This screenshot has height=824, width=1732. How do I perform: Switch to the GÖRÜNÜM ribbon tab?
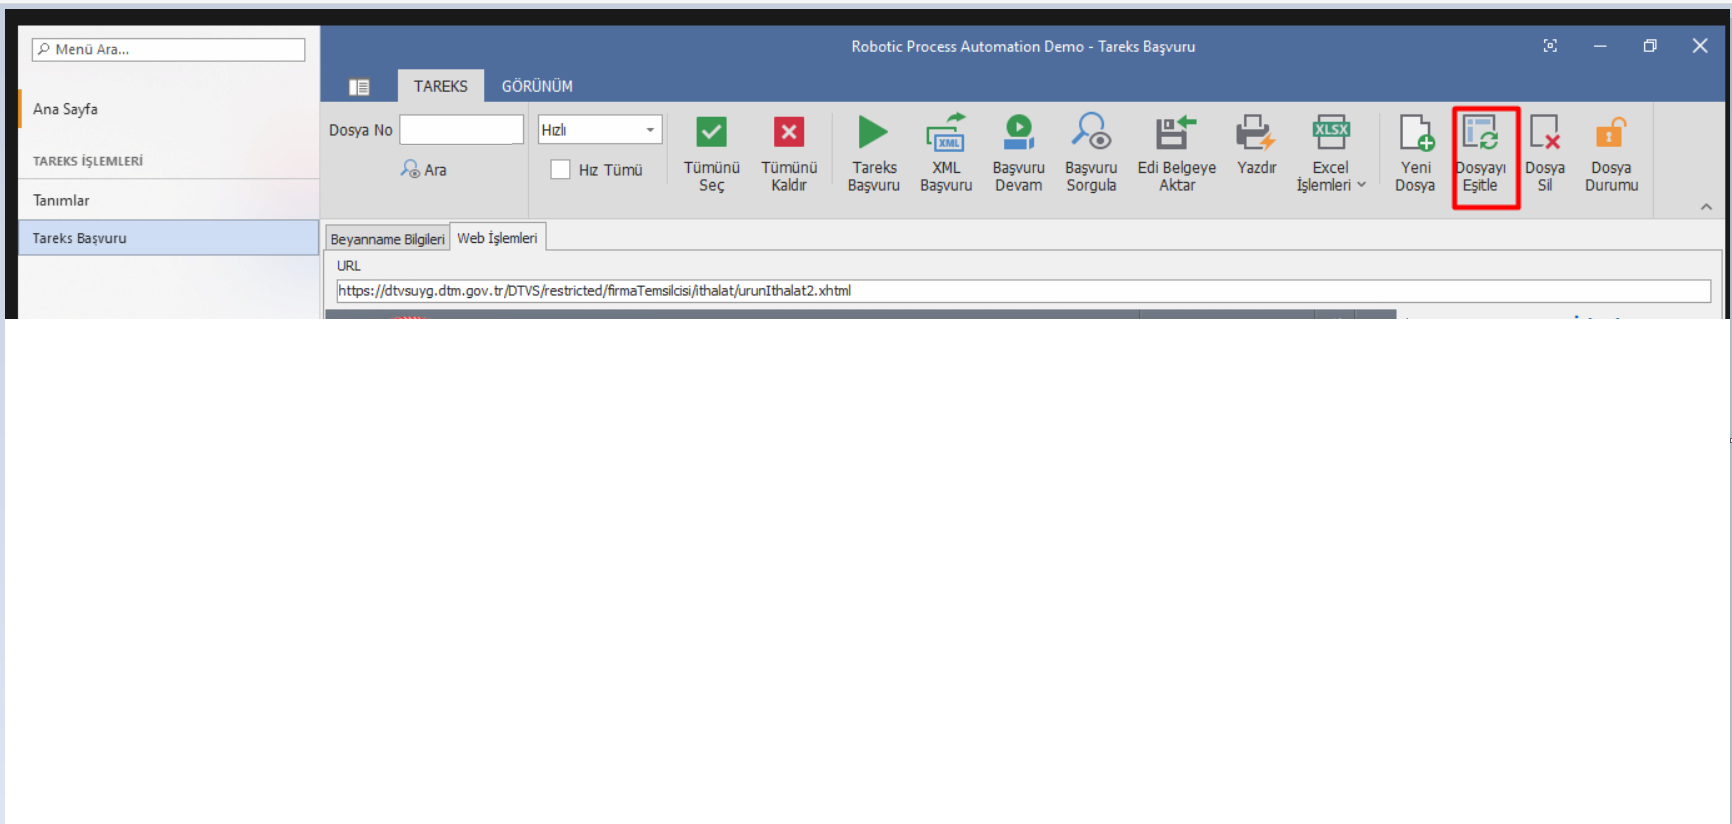pyautogui.click(x=537, y=86)
